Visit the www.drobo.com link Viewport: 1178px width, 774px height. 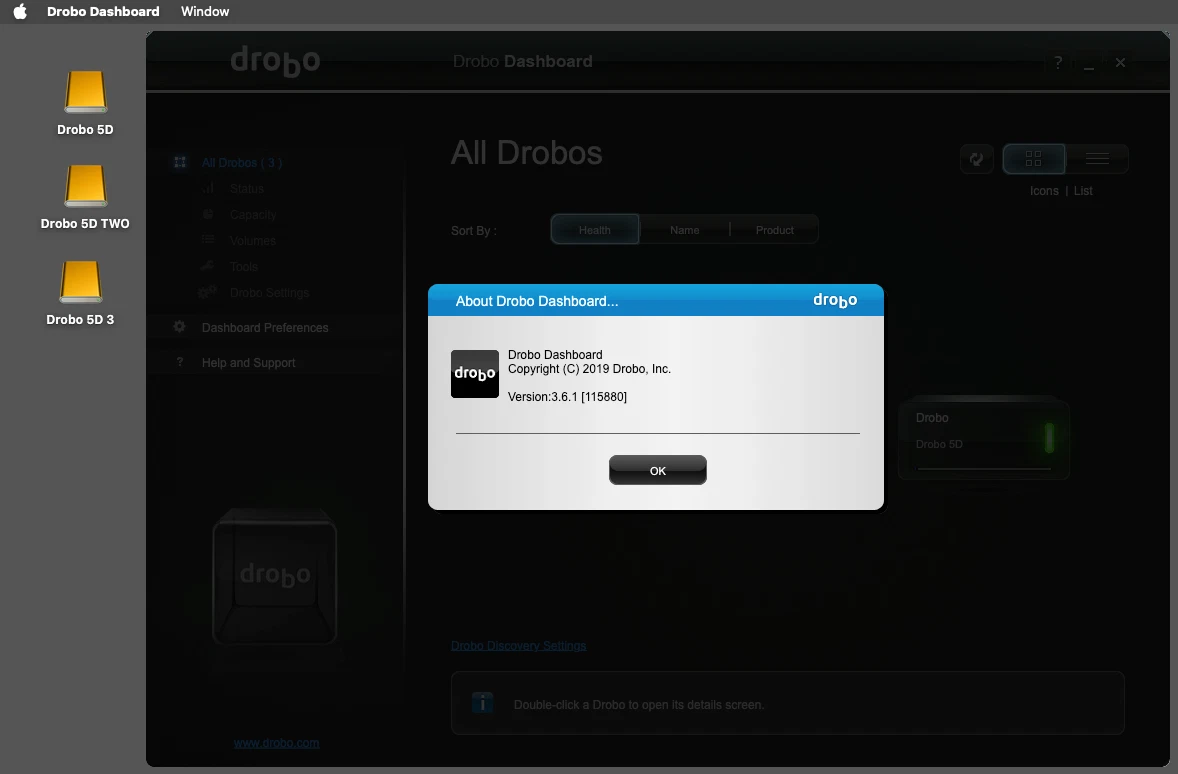276,743
